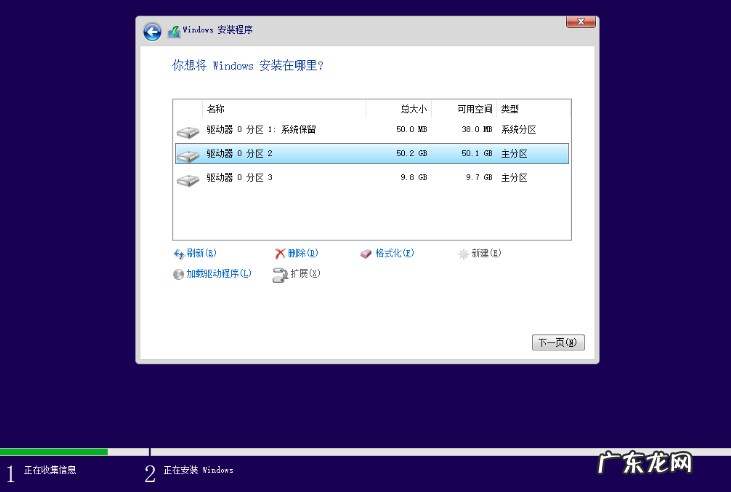This screenshot has height=492, width=731.
Task: Go back with the blue arrow button
Action: [152, 32]
